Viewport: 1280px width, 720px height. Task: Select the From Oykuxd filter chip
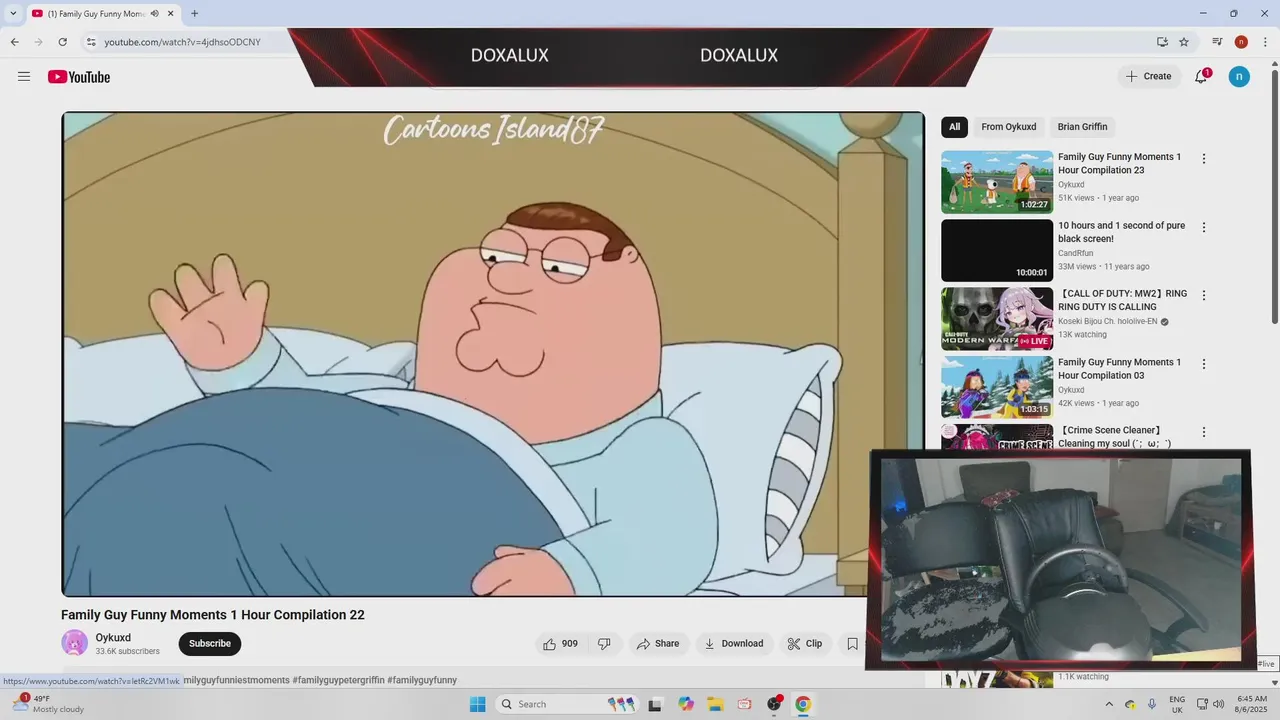pos(1008,127)
